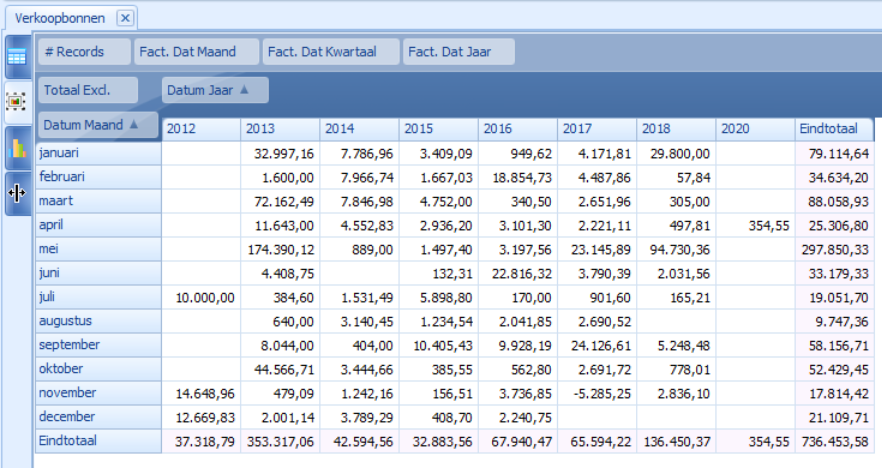The height and width of the screenshot is (468, 882).
Task: Select the september row header
Action: [x=98, y=345]
